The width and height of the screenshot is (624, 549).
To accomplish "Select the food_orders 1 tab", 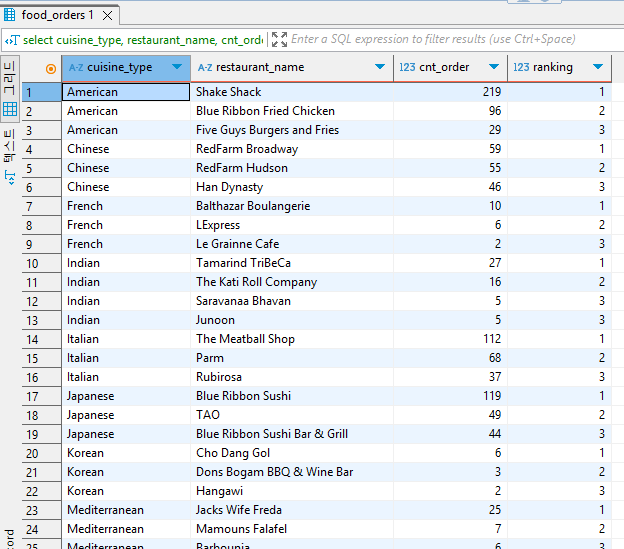I will (x=58, y=15).
